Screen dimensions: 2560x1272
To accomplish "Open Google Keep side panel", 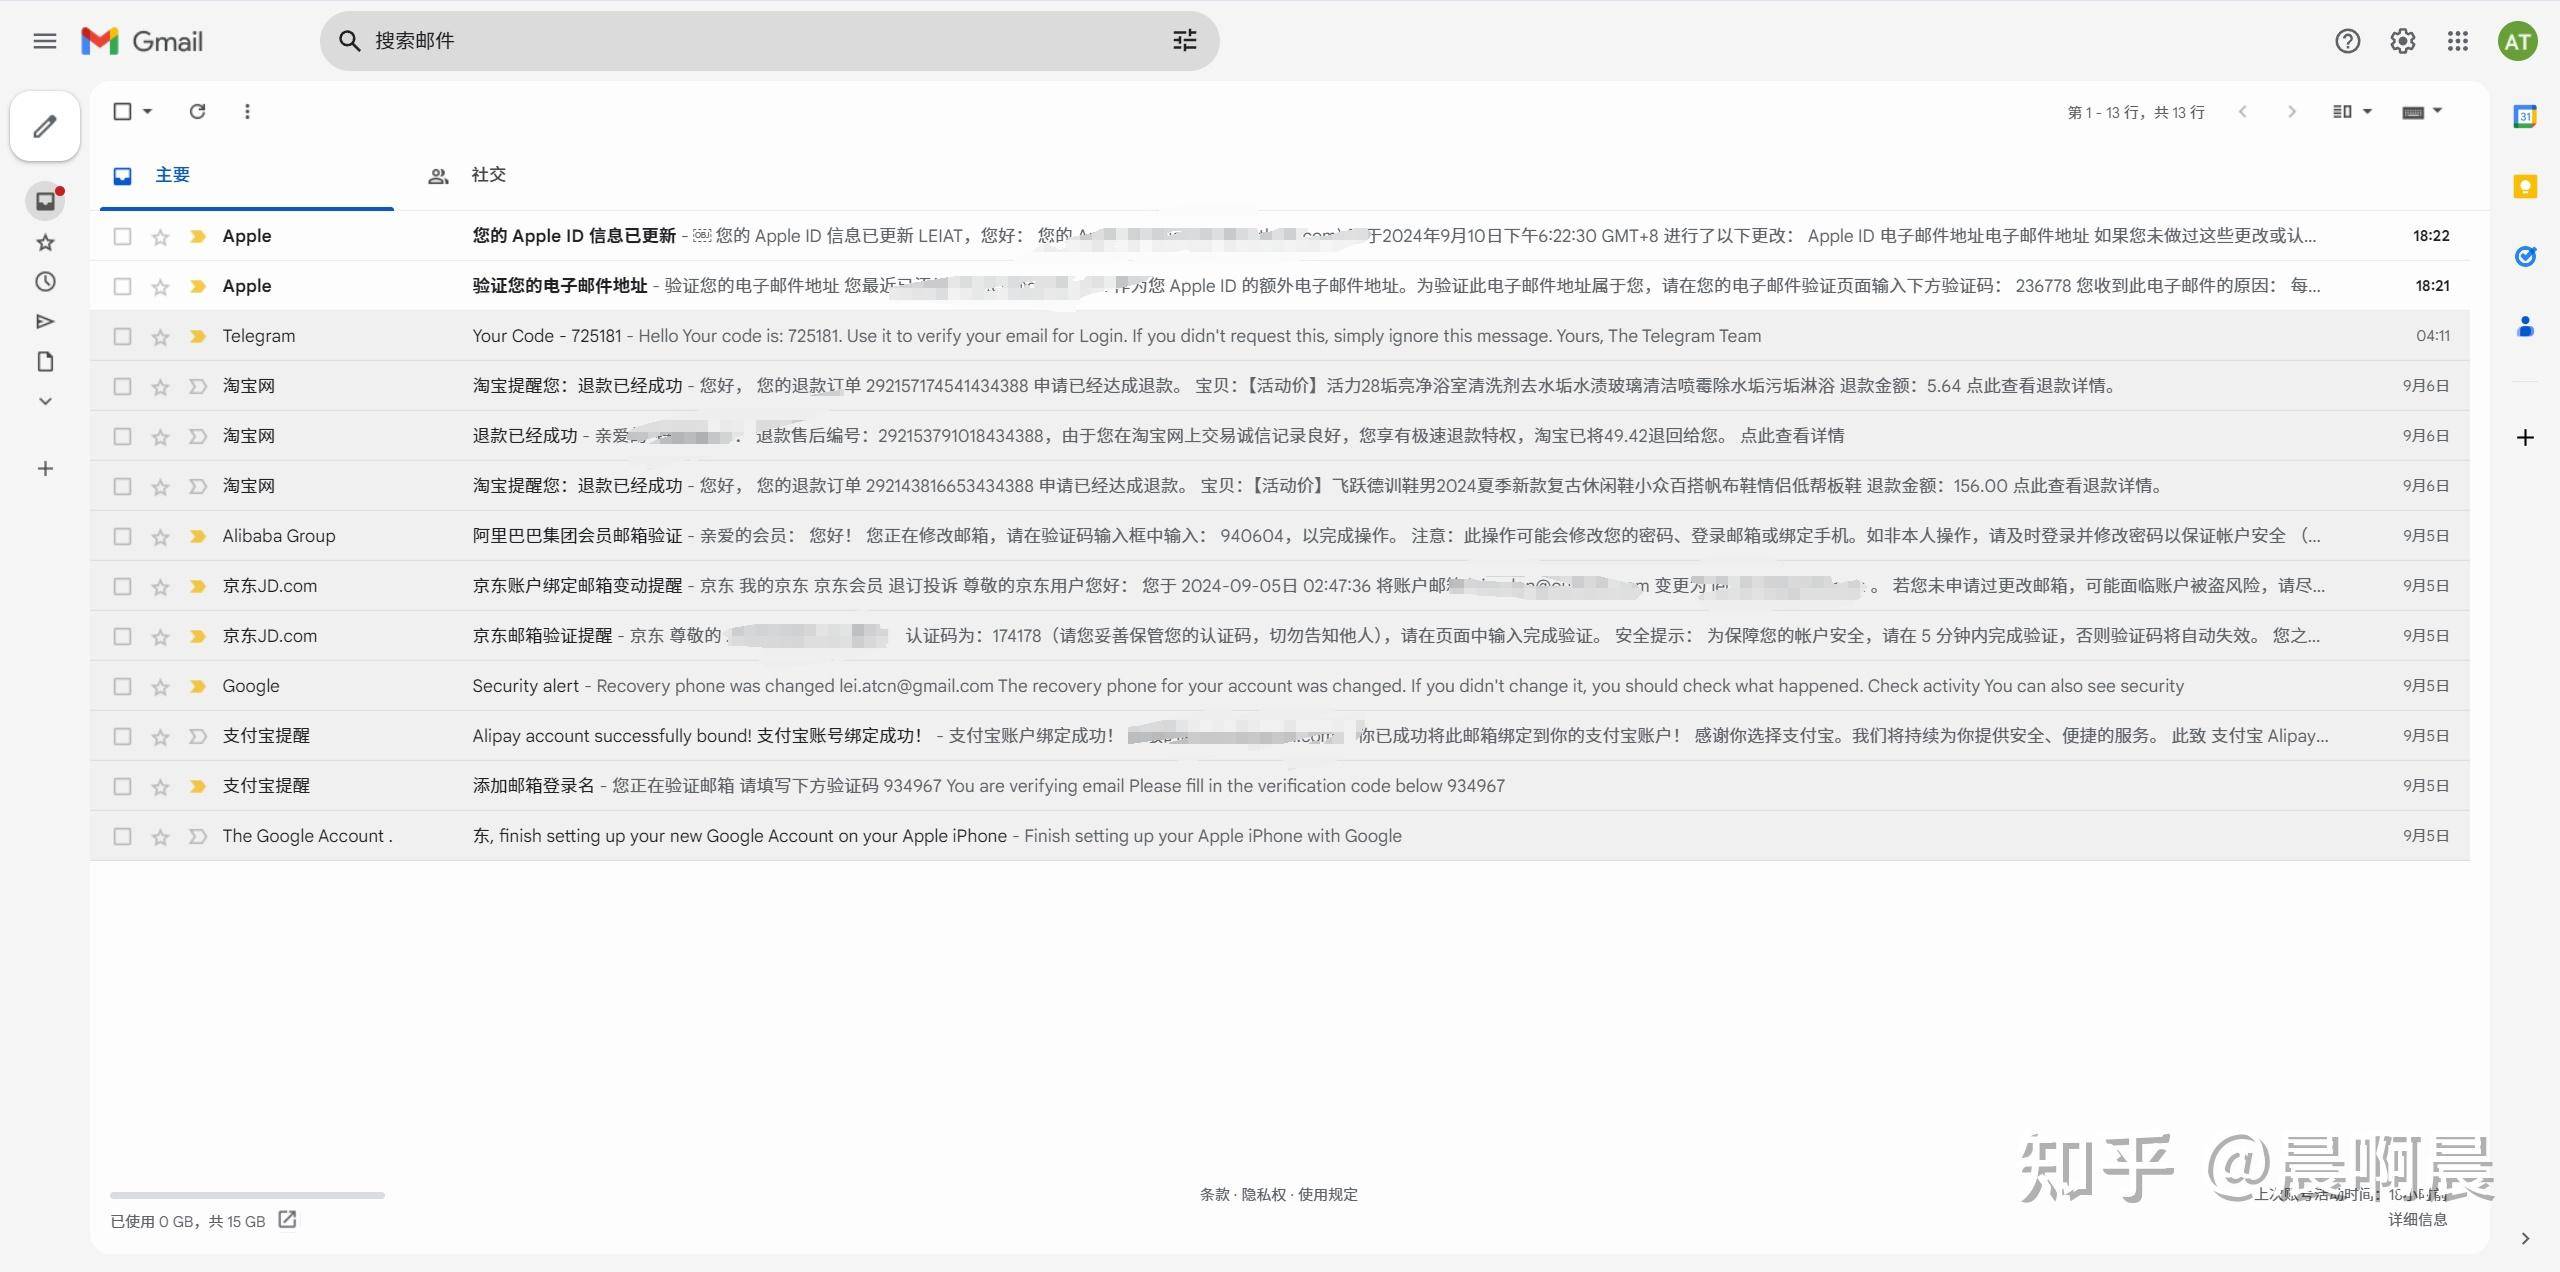I will (x=2525, y=186).
